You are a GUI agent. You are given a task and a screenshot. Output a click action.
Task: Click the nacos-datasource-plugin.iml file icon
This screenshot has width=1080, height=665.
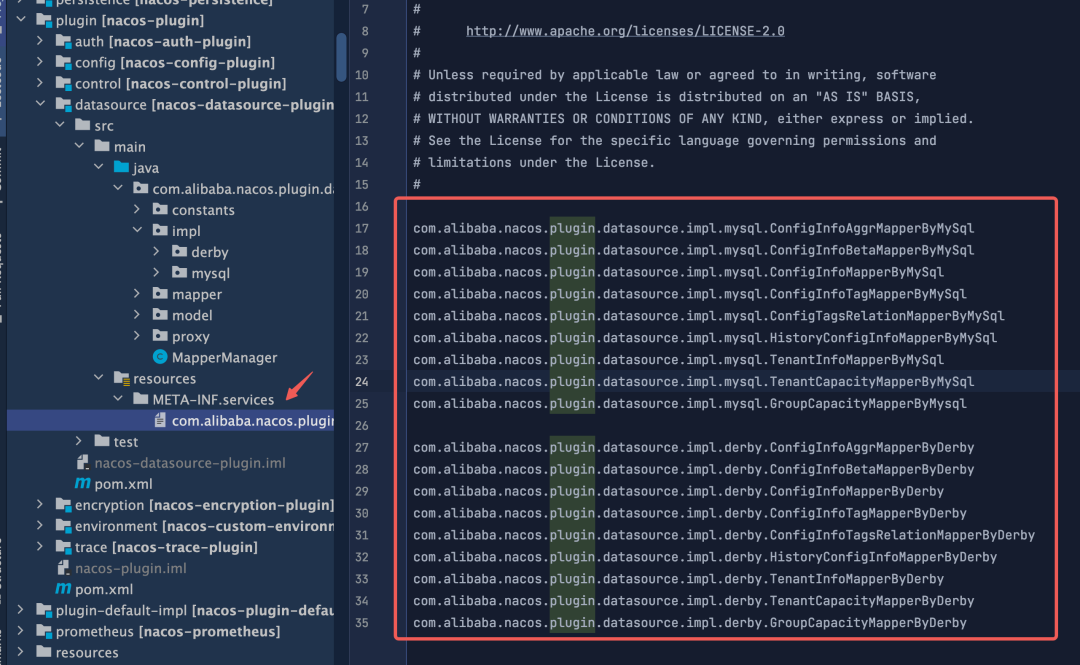tap(83, 463)
